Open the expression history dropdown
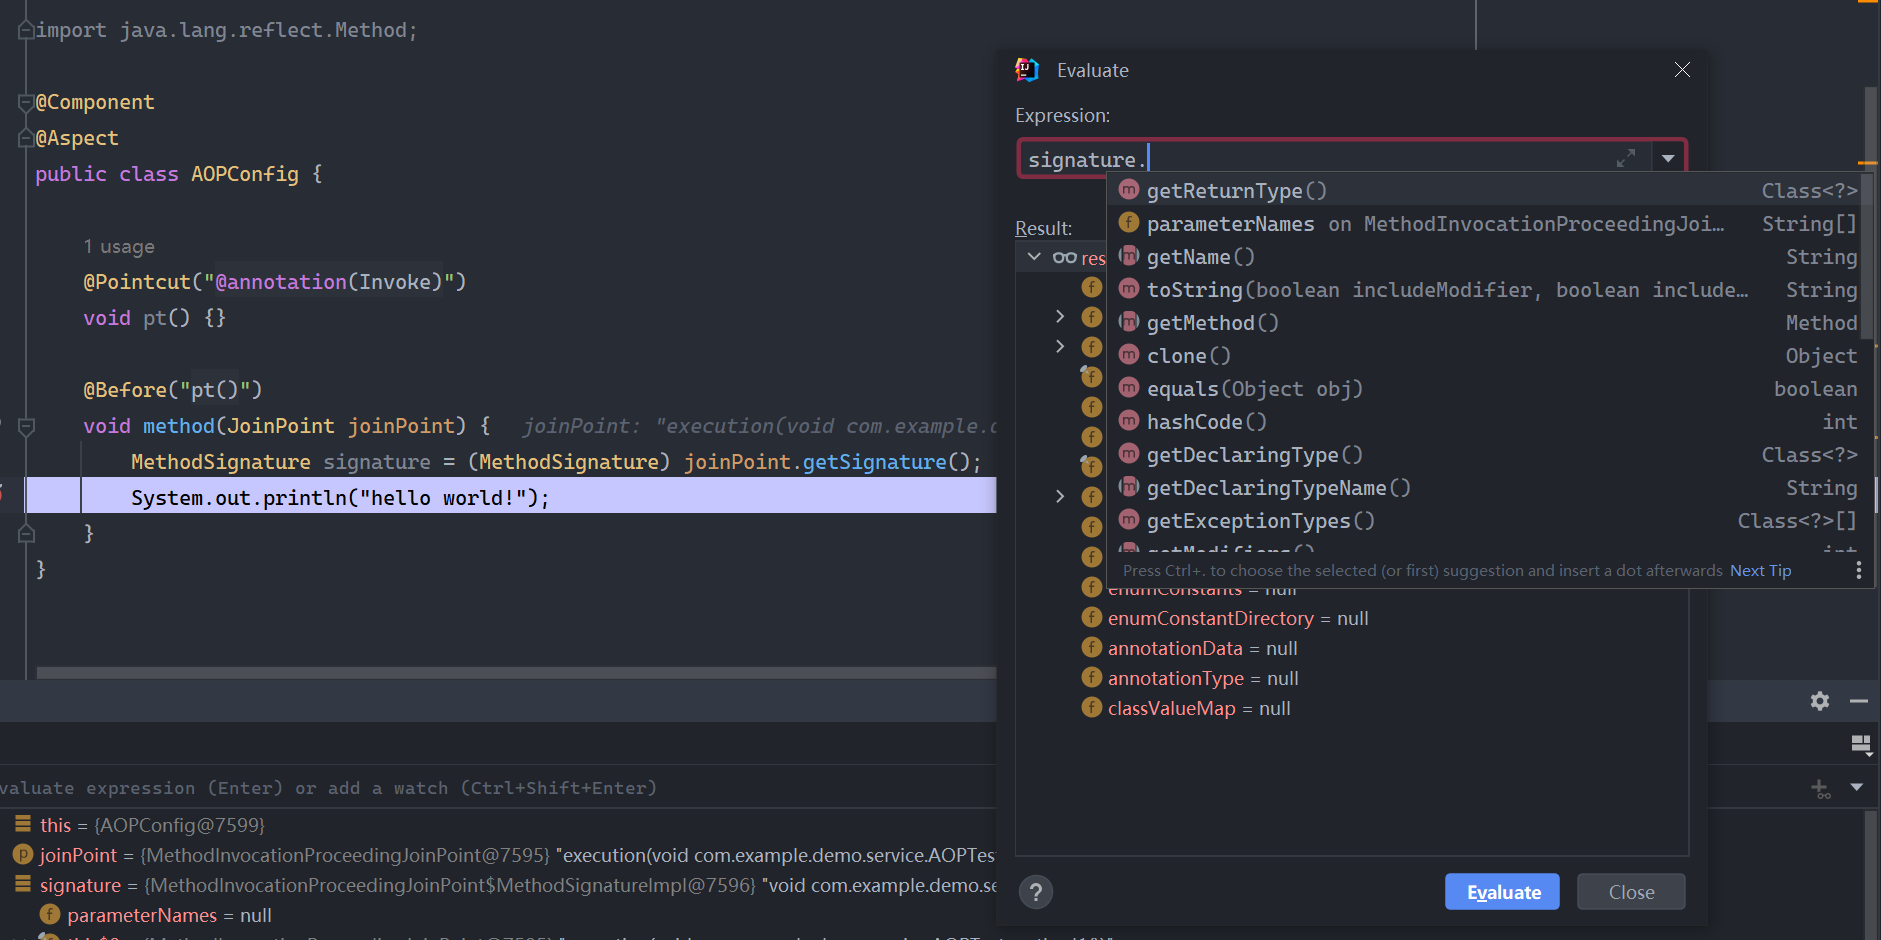This screenshot has height=940, width=1881. click(1668, 159)
